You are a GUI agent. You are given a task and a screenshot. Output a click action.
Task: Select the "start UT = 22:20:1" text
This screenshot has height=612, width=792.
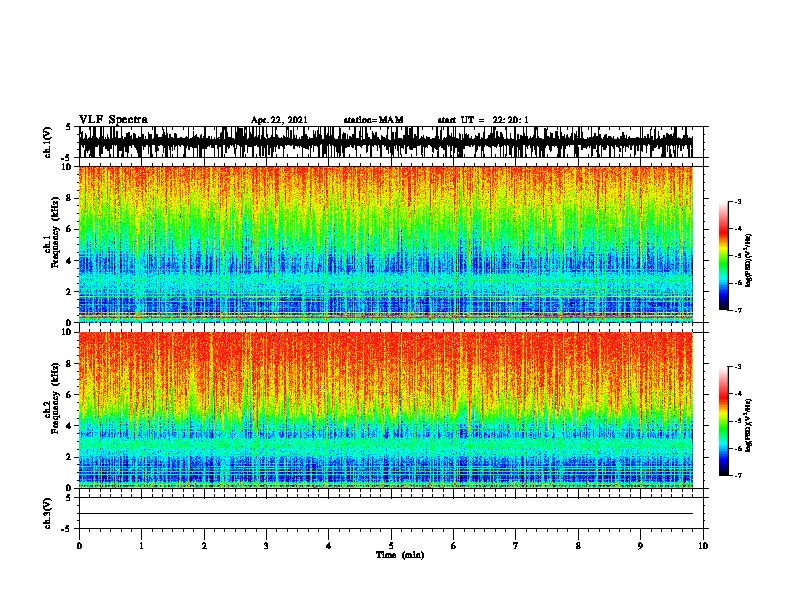(483, 120)
